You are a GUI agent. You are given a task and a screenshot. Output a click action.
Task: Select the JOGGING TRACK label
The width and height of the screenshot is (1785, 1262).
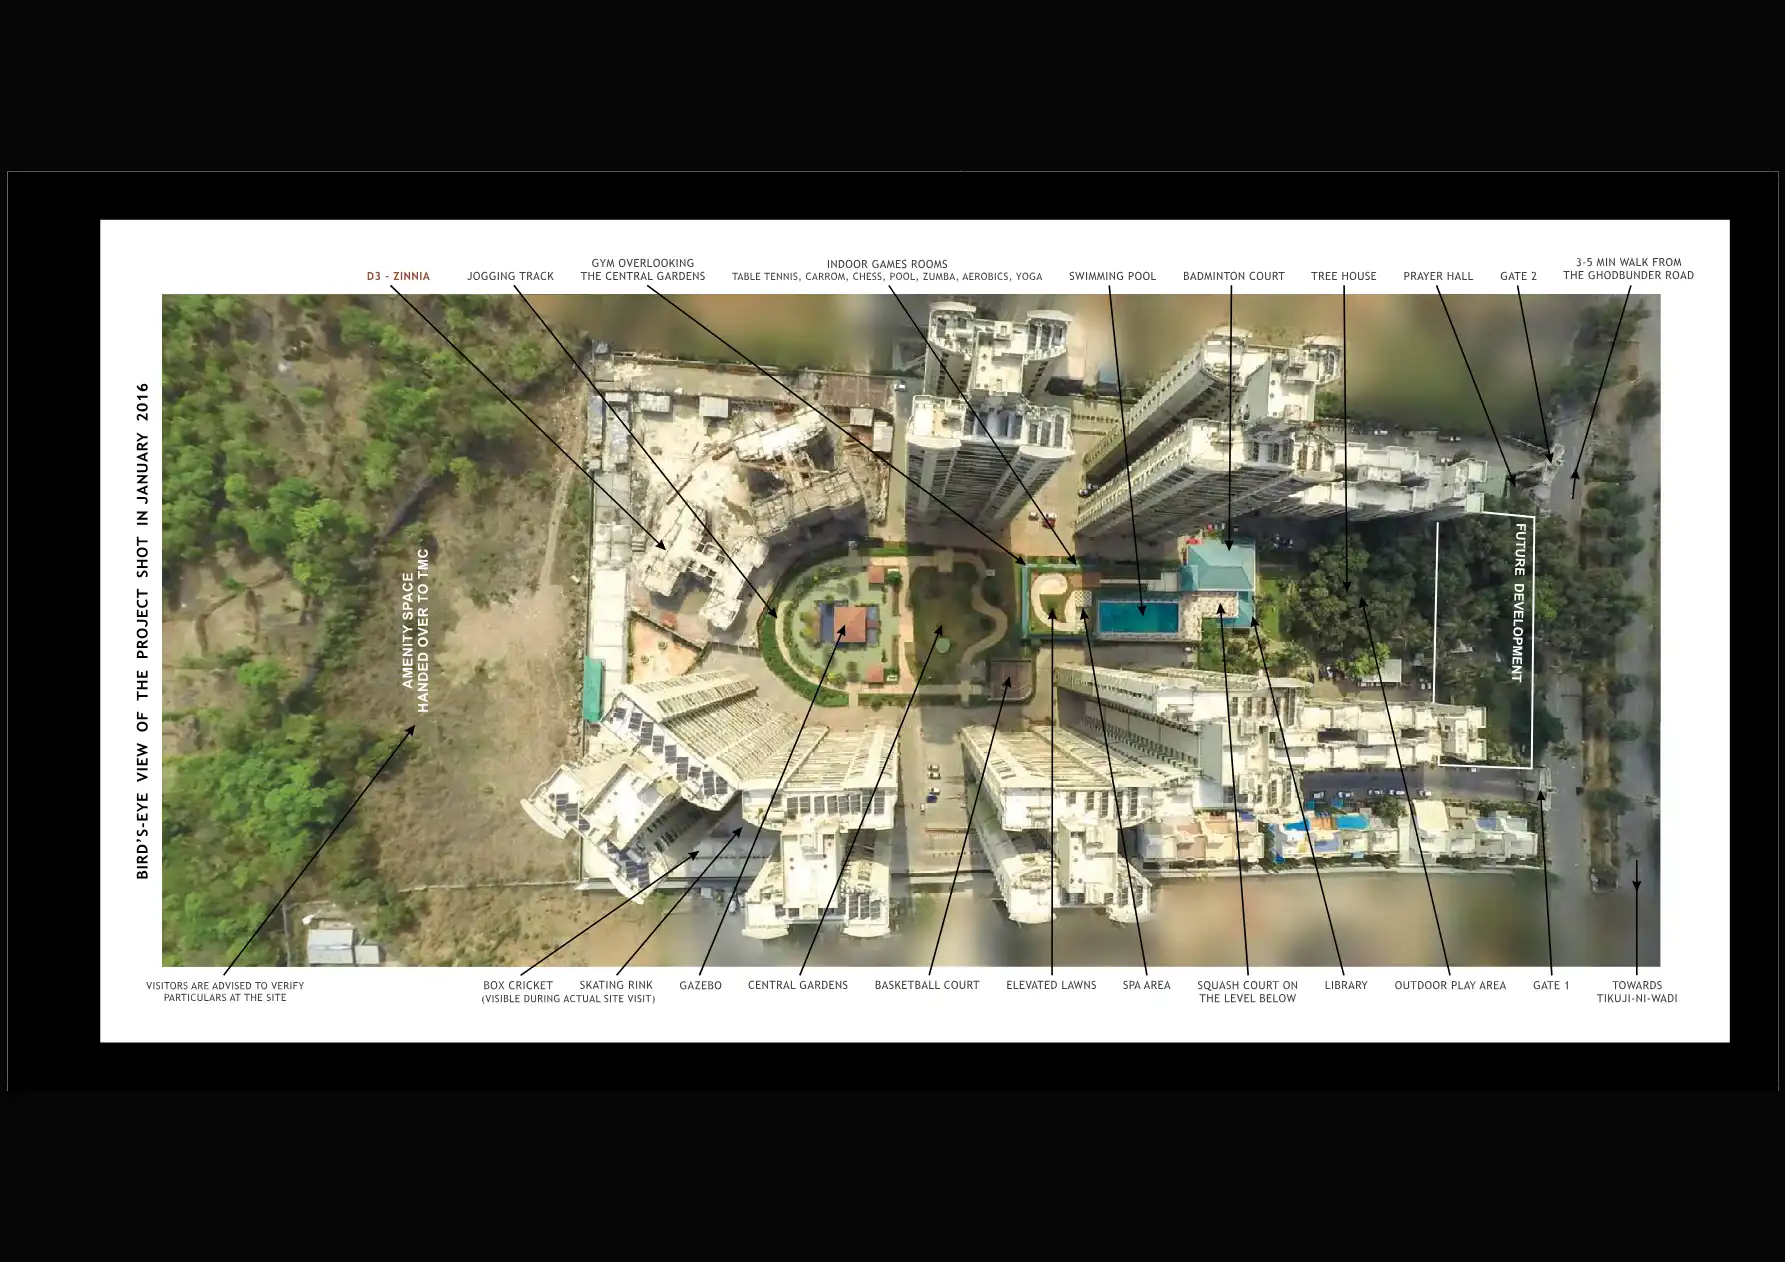tap(510, 276)
